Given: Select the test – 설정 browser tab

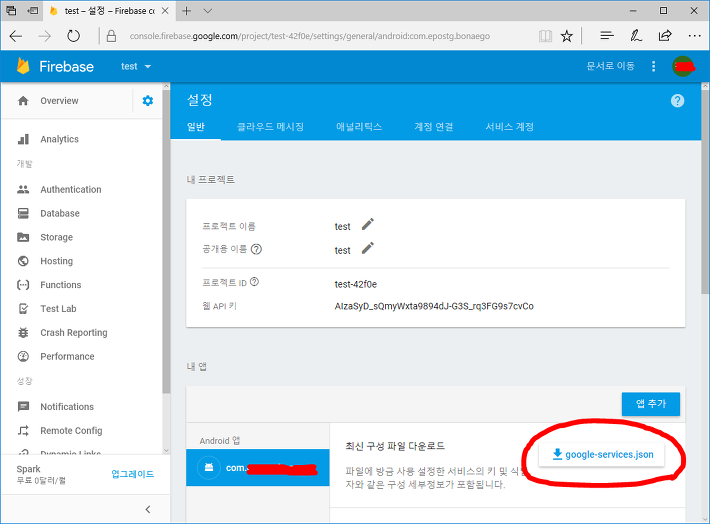Looking at the screenshot, I should tap(109, 11).
